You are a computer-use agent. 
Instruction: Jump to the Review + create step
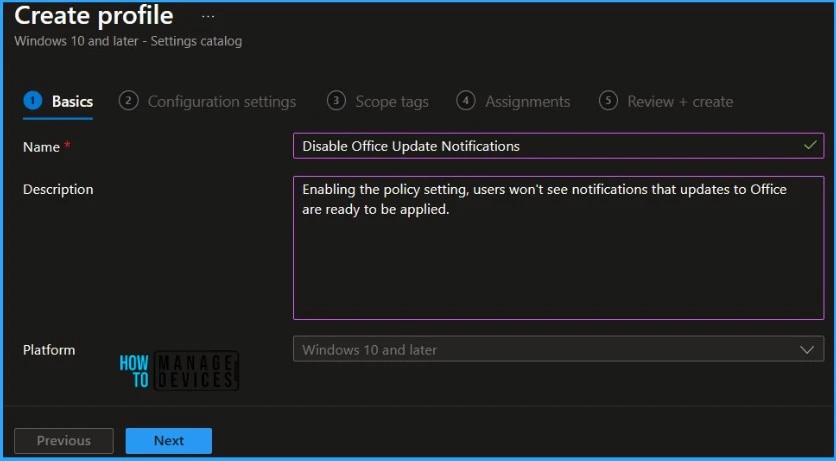(666, 101)
